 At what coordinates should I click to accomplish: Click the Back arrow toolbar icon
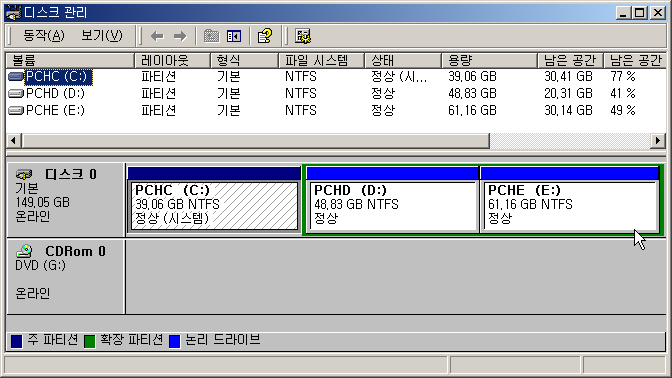157,36
